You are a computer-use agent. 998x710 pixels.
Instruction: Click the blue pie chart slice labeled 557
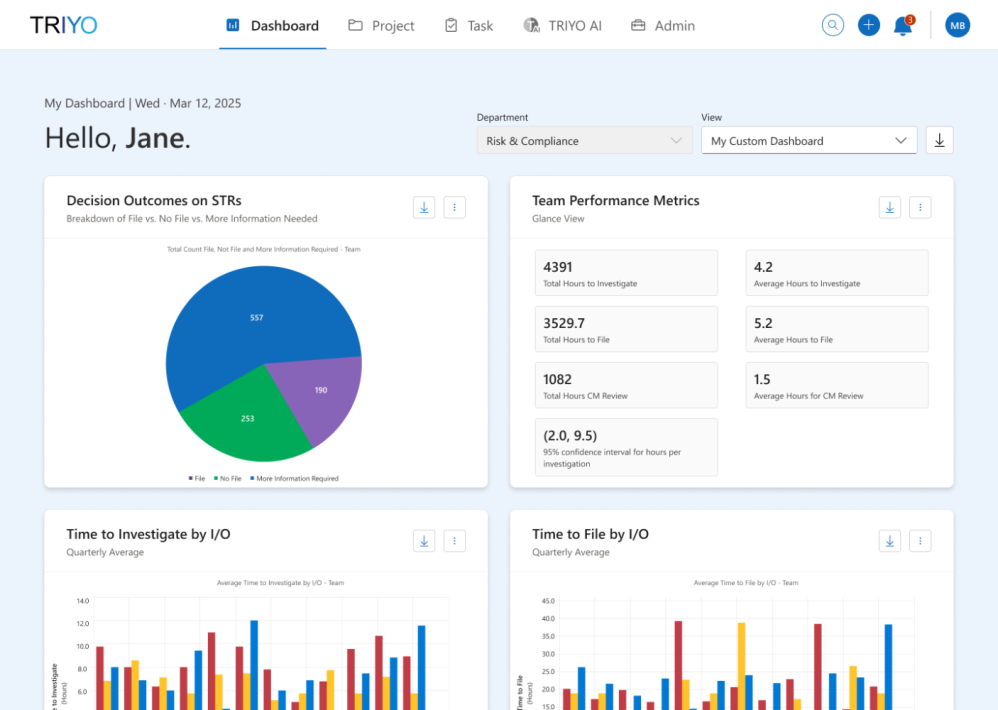256,318
